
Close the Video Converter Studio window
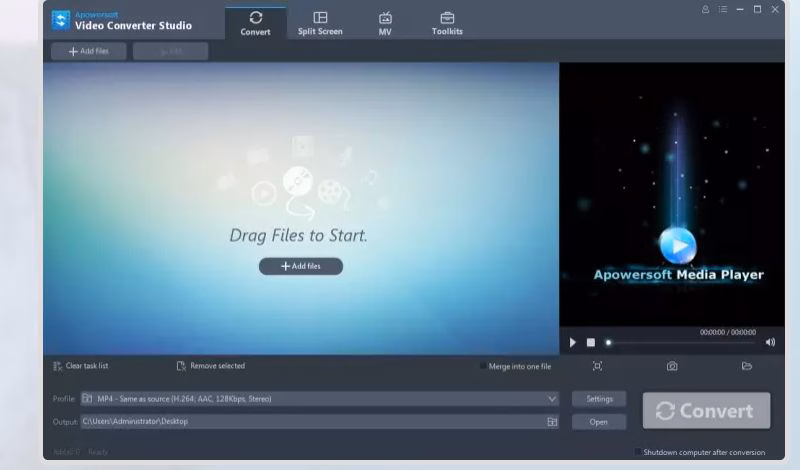click(775, 9)
